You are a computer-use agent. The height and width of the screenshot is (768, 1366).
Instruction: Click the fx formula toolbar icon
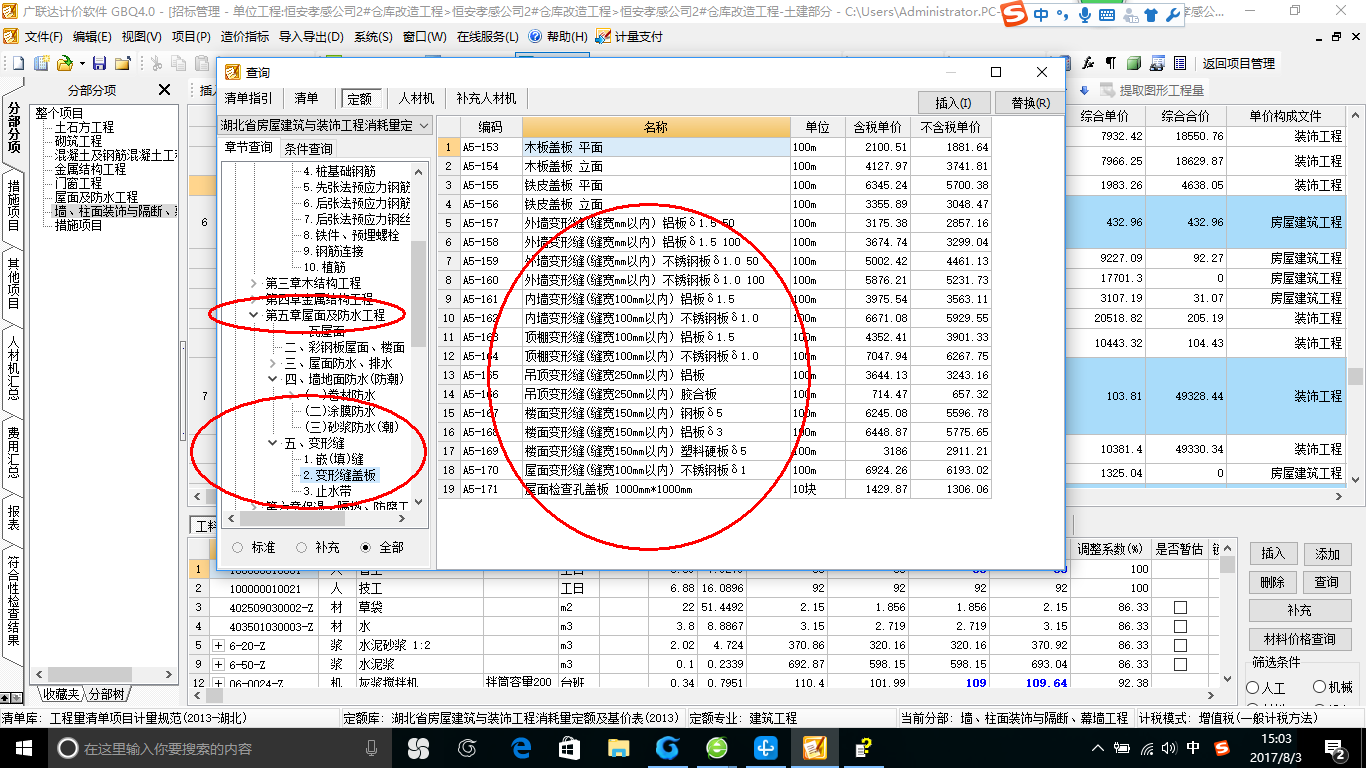(x=1088, y=63)
